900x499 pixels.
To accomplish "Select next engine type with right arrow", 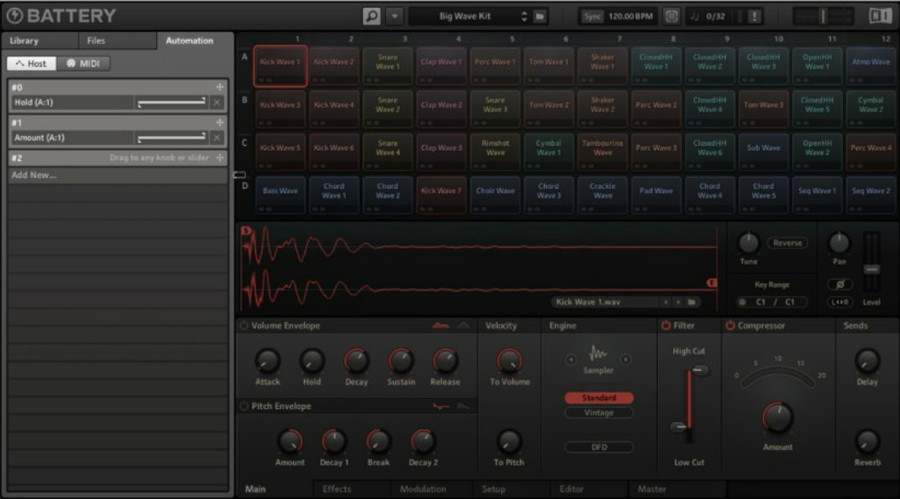I will [626, 359].
